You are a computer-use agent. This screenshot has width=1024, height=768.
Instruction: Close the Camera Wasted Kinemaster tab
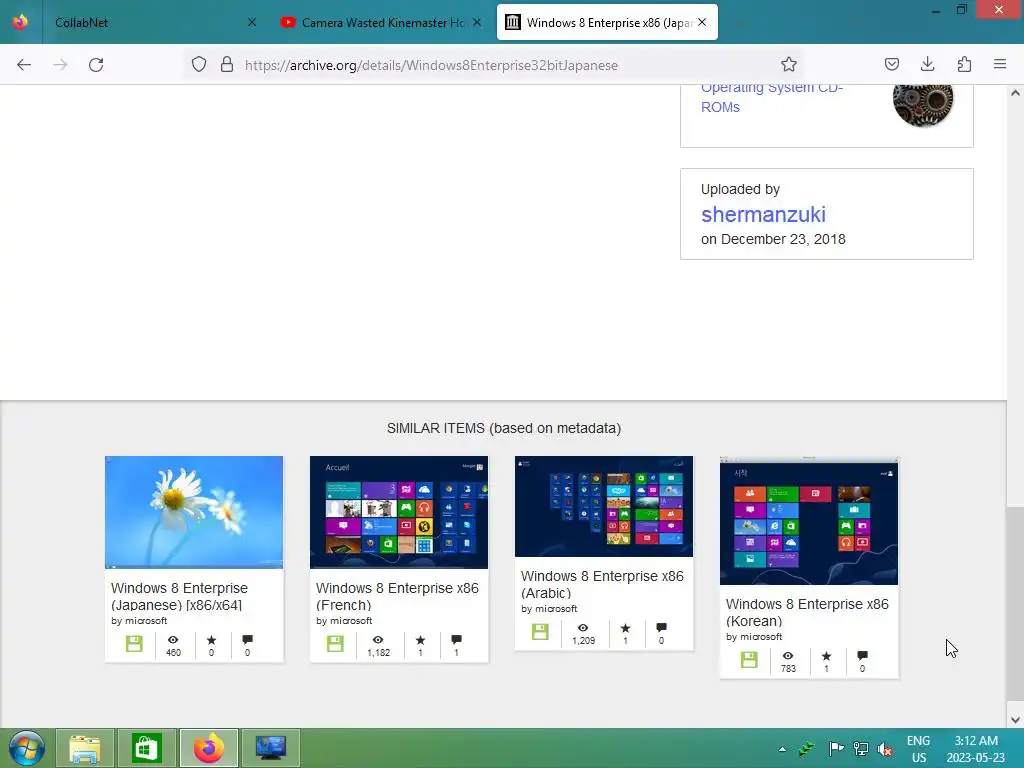tap(477, 22)
